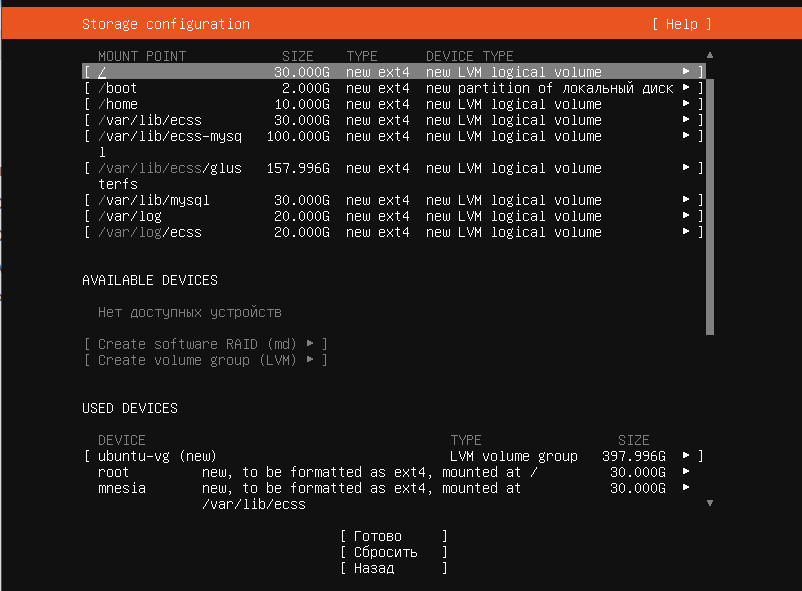
Task: Expand arrow for /var/lib/mysql row
Action: pos(686,200)
